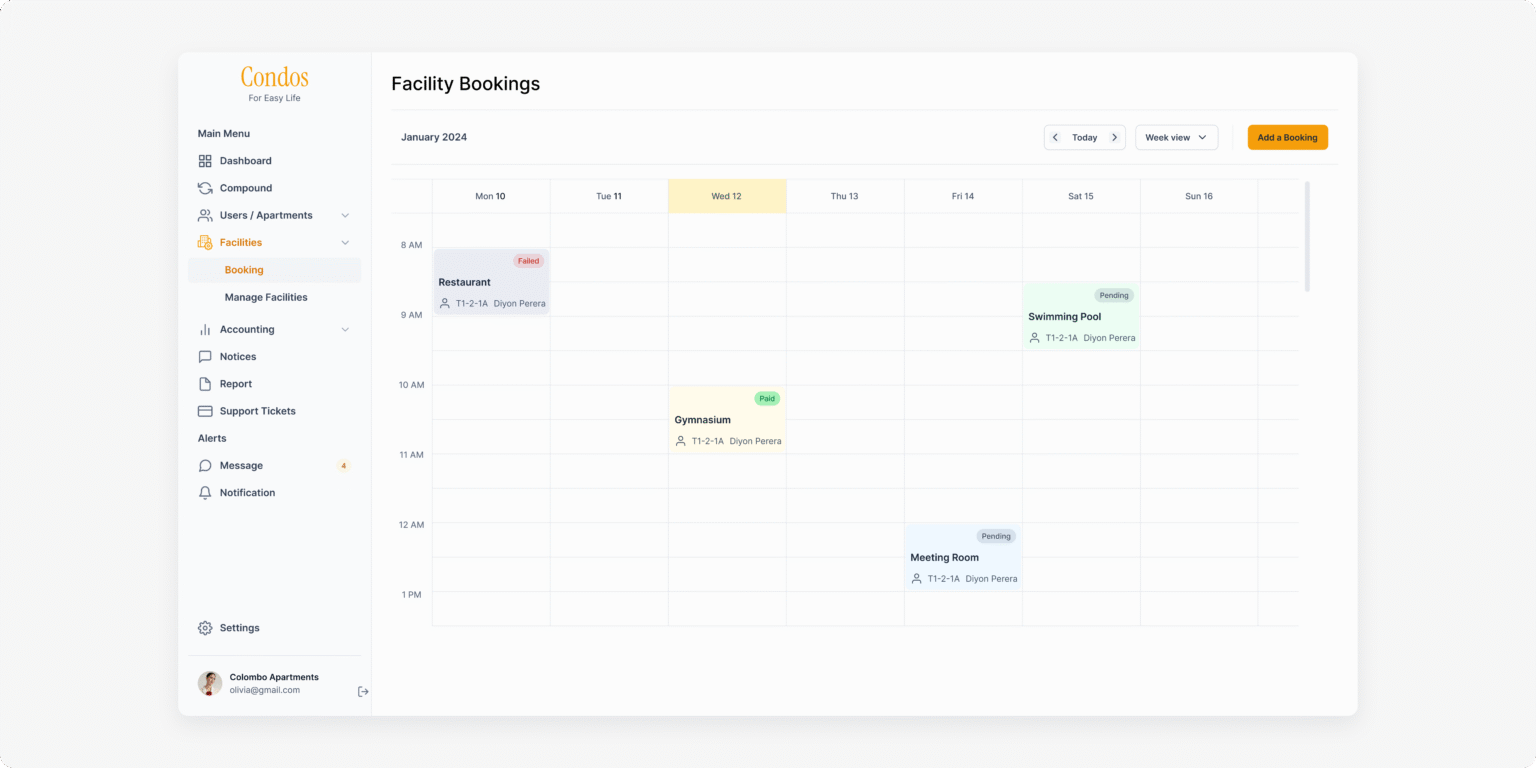Open the Message menu item

(241, 466)
